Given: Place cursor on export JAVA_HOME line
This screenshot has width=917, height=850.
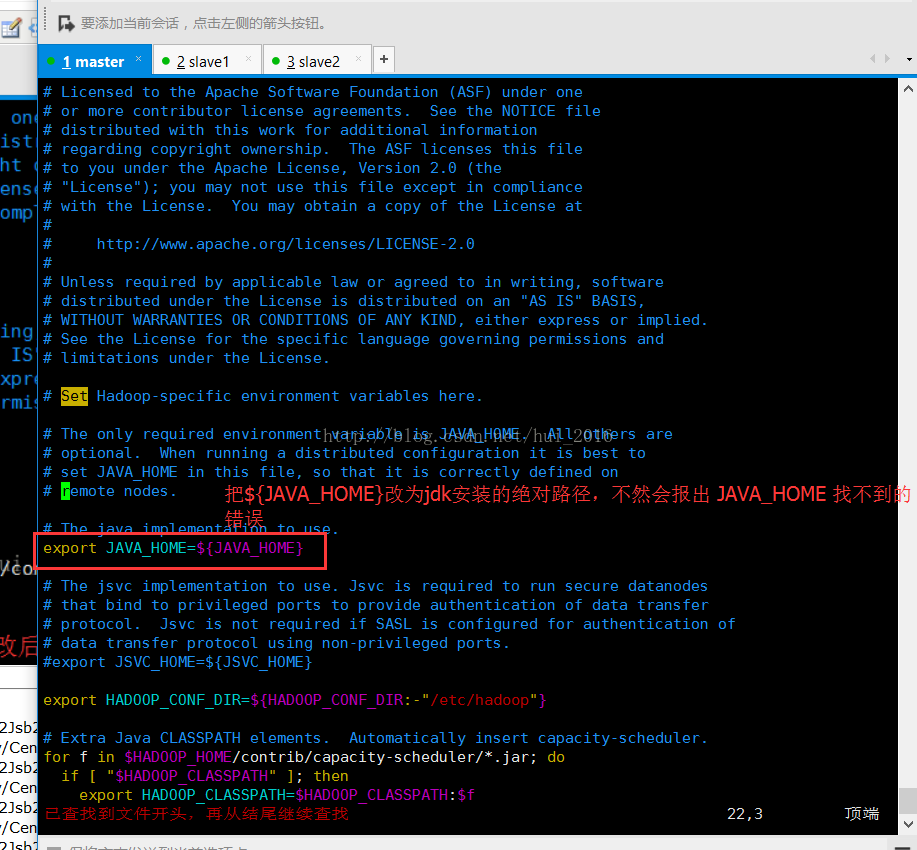Looking at the screenshot, I should (172, 548).
